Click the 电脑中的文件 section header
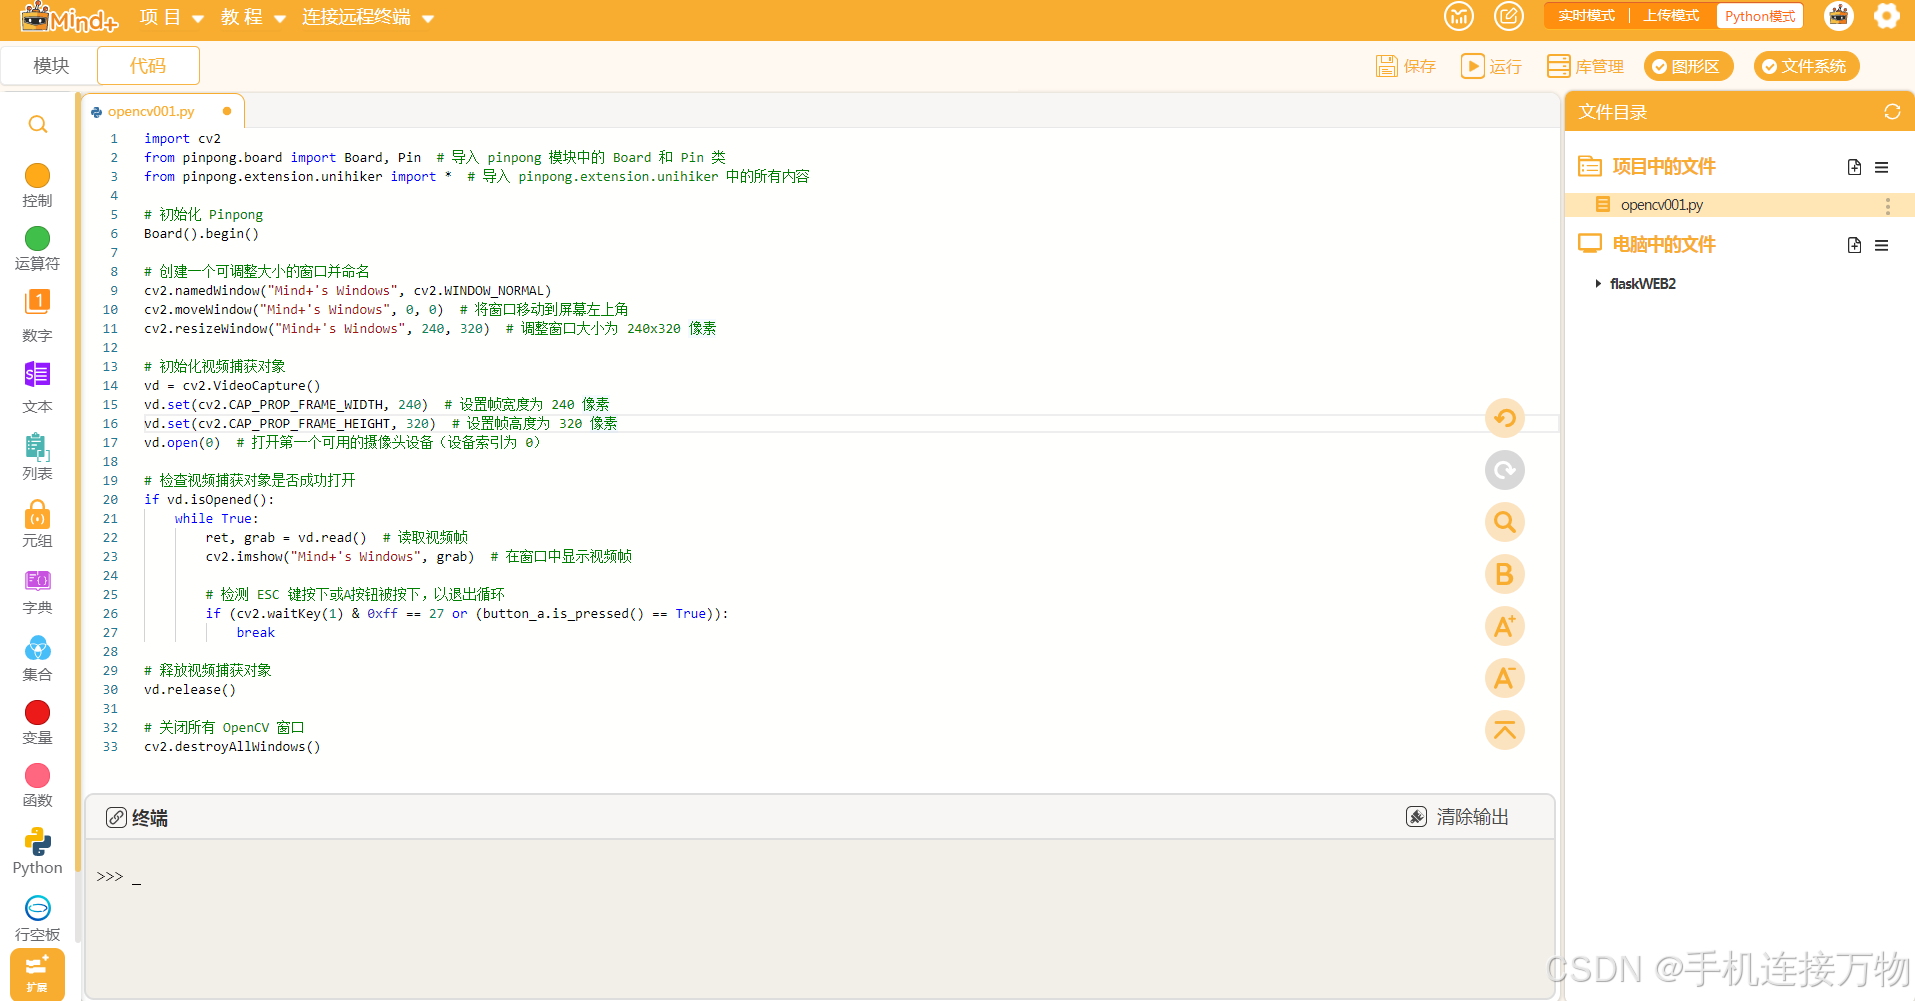1915x1001 pixels. pyautogui.click(x=1663, y=245)
